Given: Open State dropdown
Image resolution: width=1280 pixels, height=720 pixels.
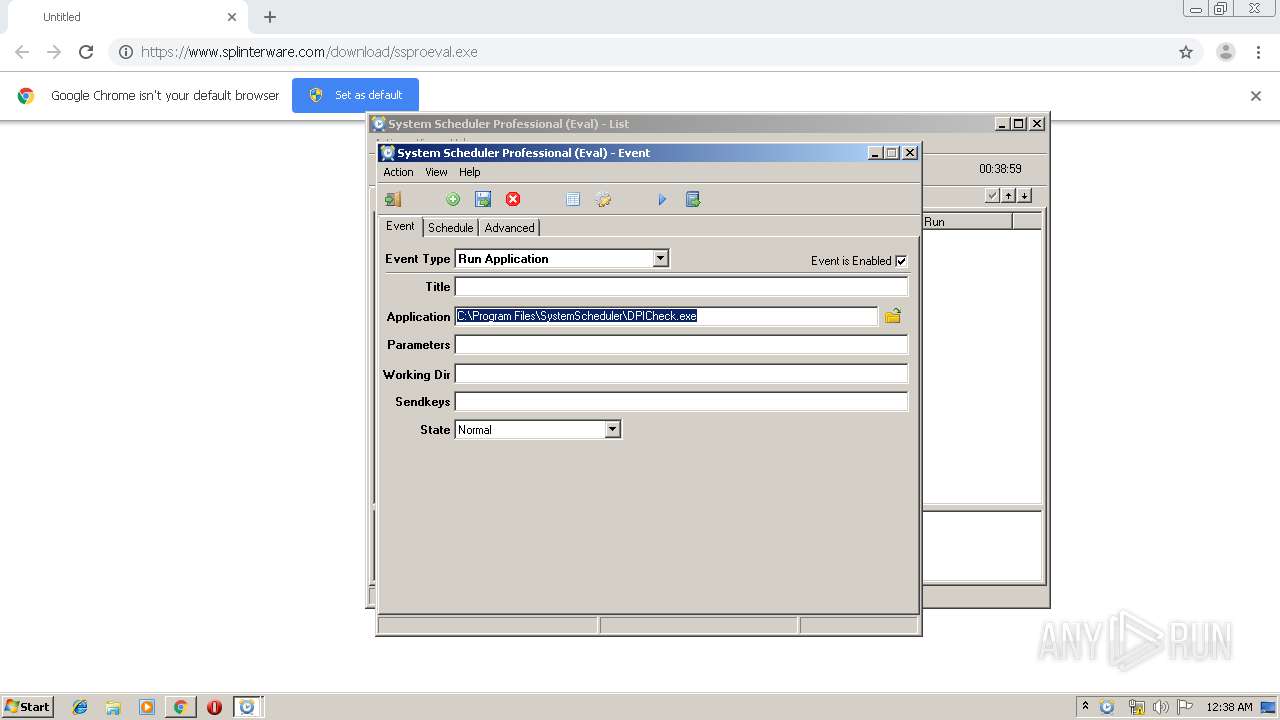Looking at the screenshot, I should tap(613, 429).
